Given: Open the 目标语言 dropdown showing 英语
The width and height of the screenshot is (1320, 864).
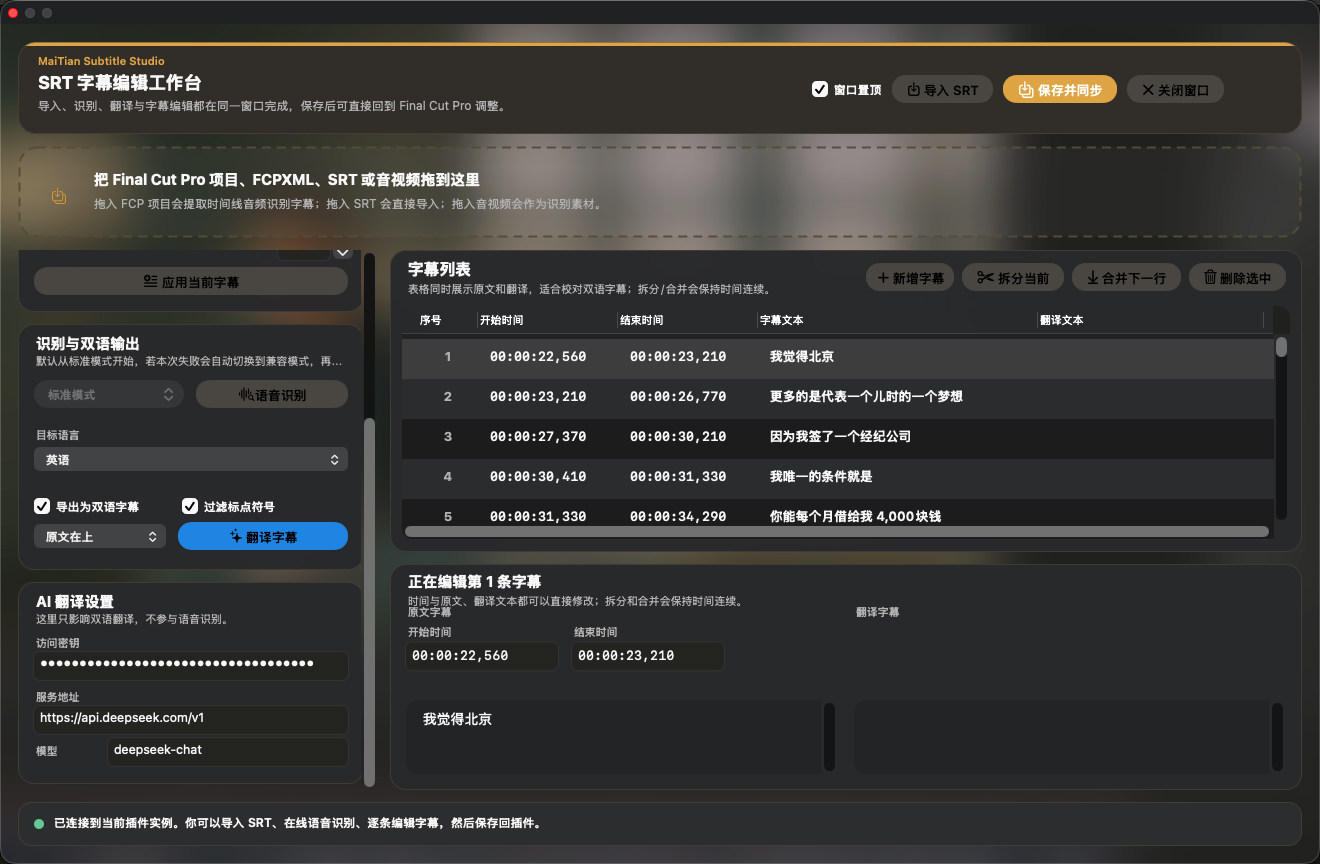Looking at the screenshot, I should (x=191, y=460).
